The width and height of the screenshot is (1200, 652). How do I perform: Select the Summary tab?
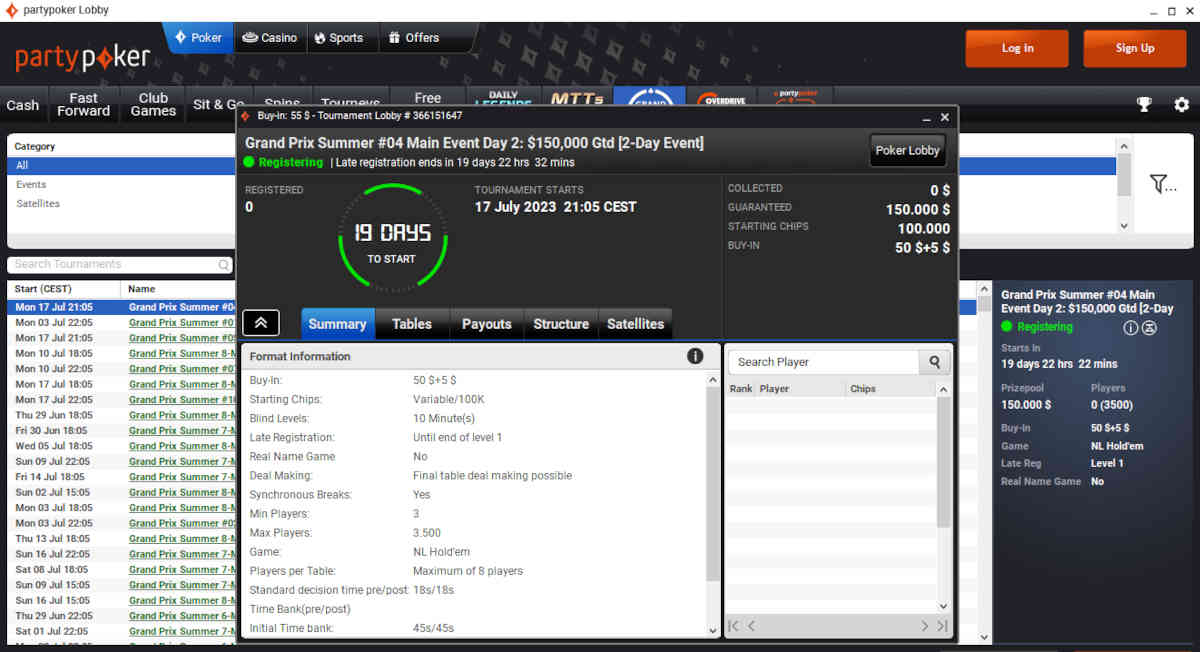(337, 324)
